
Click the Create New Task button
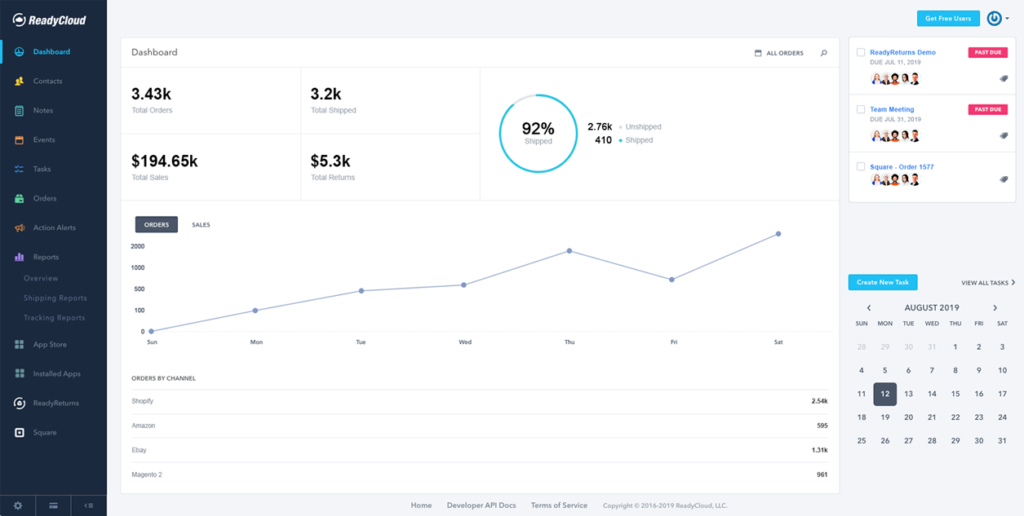tap(883, 282)
